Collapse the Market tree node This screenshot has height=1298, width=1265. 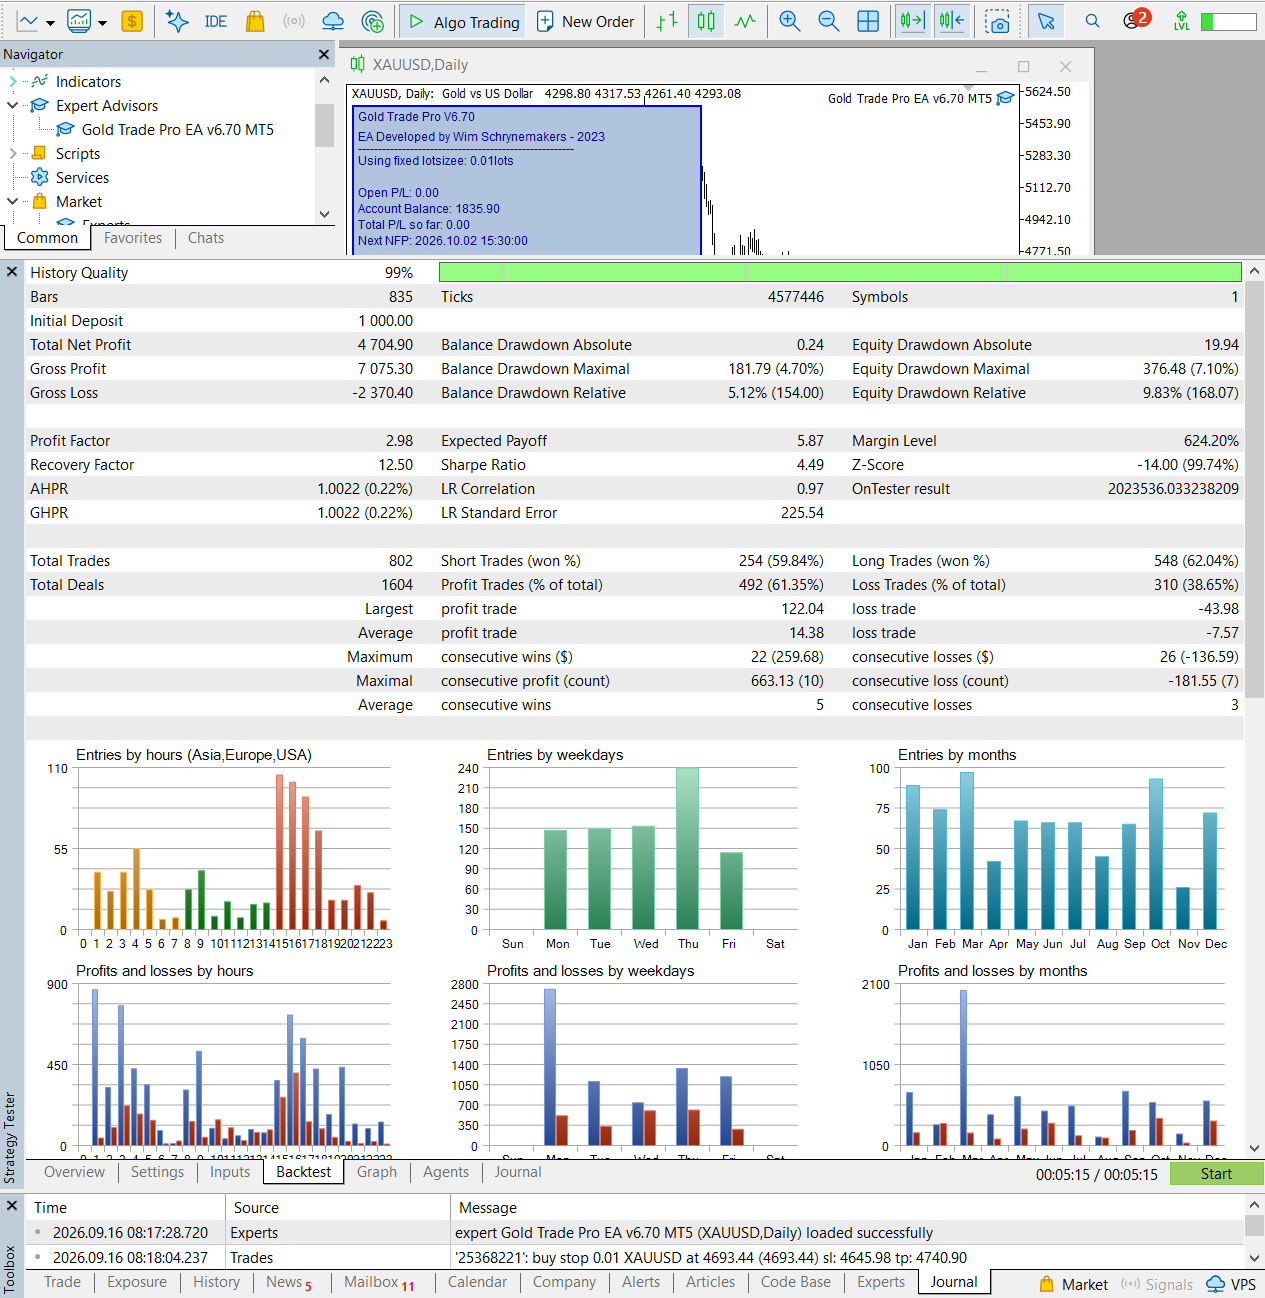point(12,201)
